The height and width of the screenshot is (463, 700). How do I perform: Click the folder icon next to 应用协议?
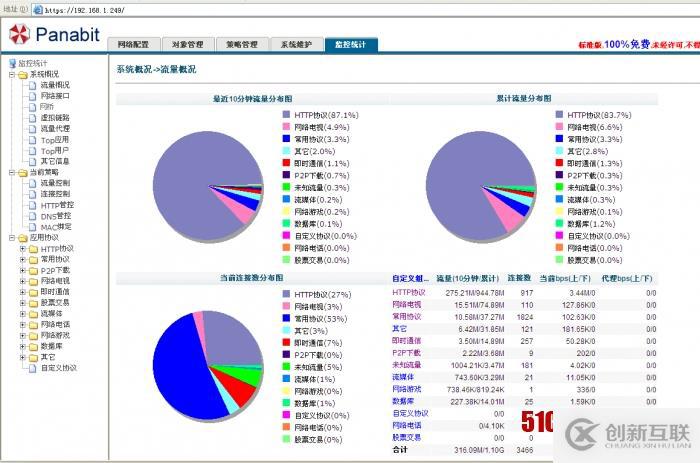[23, 238]
